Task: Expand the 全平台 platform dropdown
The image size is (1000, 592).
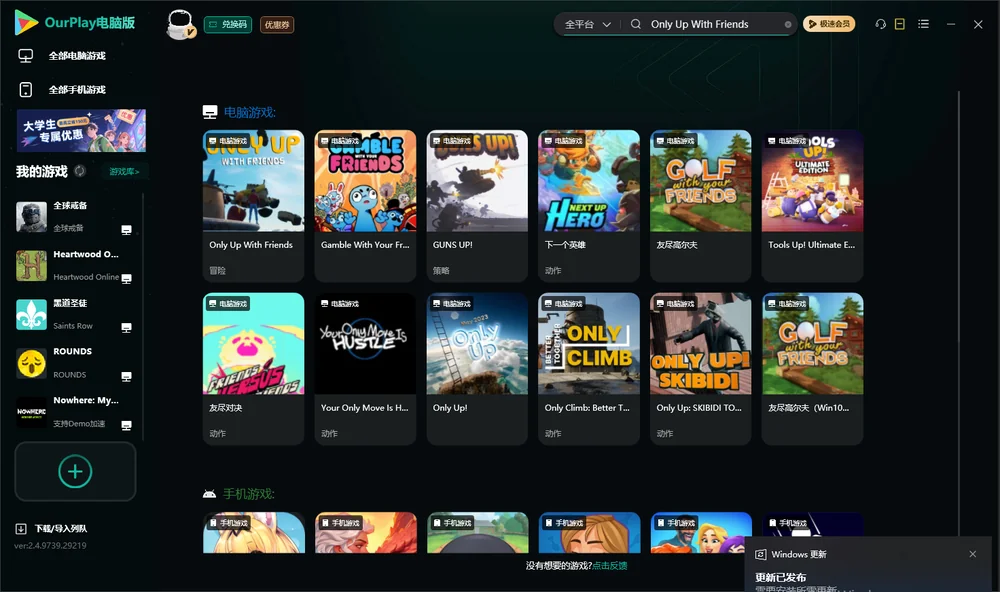Action: coord(587,24)
